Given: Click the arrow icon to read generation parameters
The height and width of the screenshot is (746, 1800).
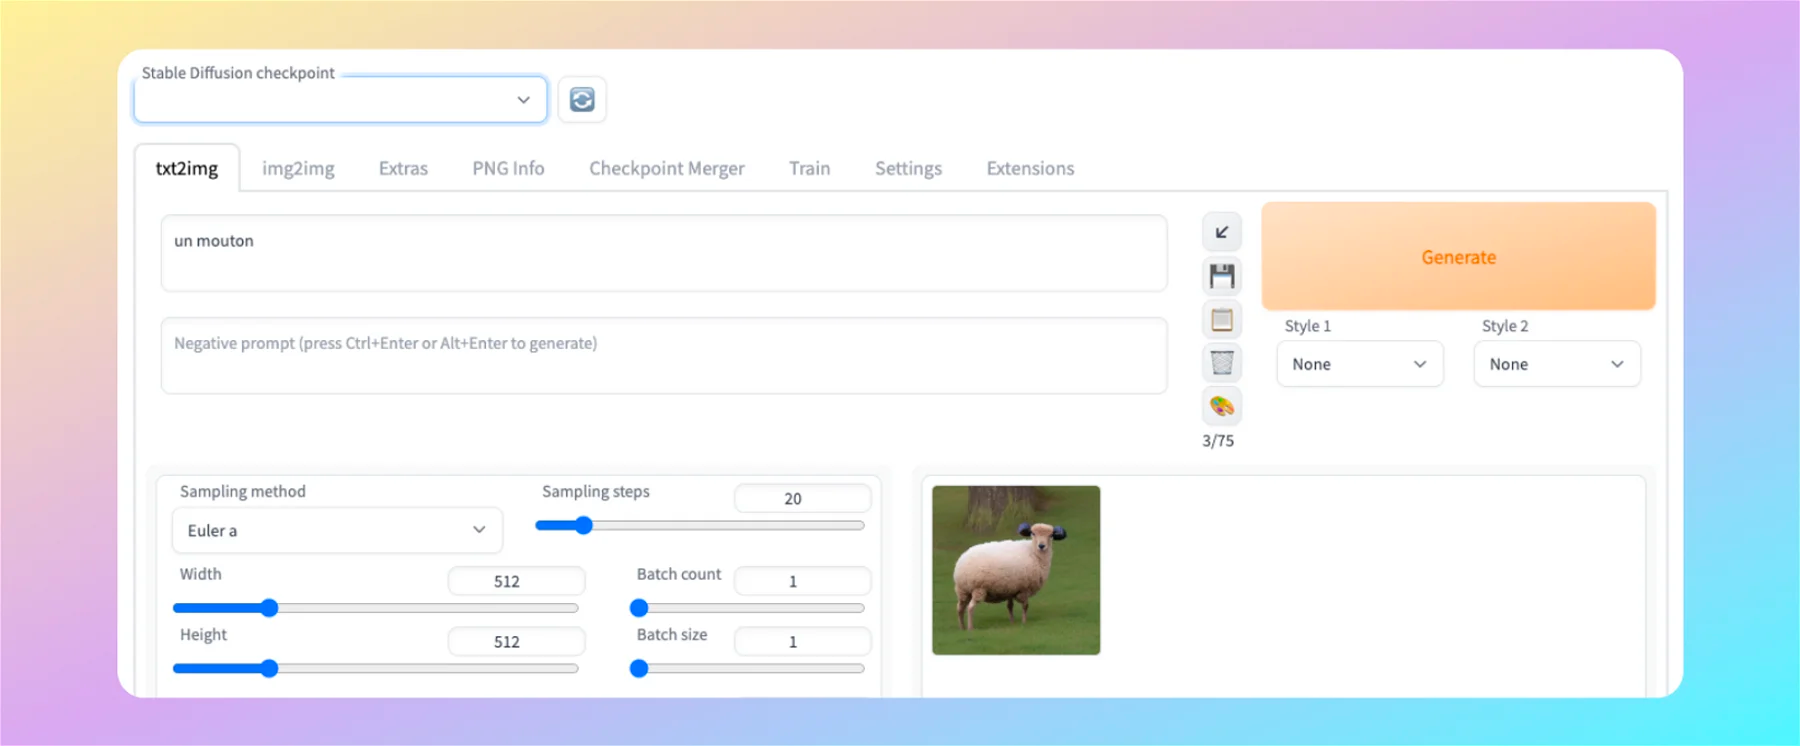Looking at the screenshot, I should [x=1221, y=232].
